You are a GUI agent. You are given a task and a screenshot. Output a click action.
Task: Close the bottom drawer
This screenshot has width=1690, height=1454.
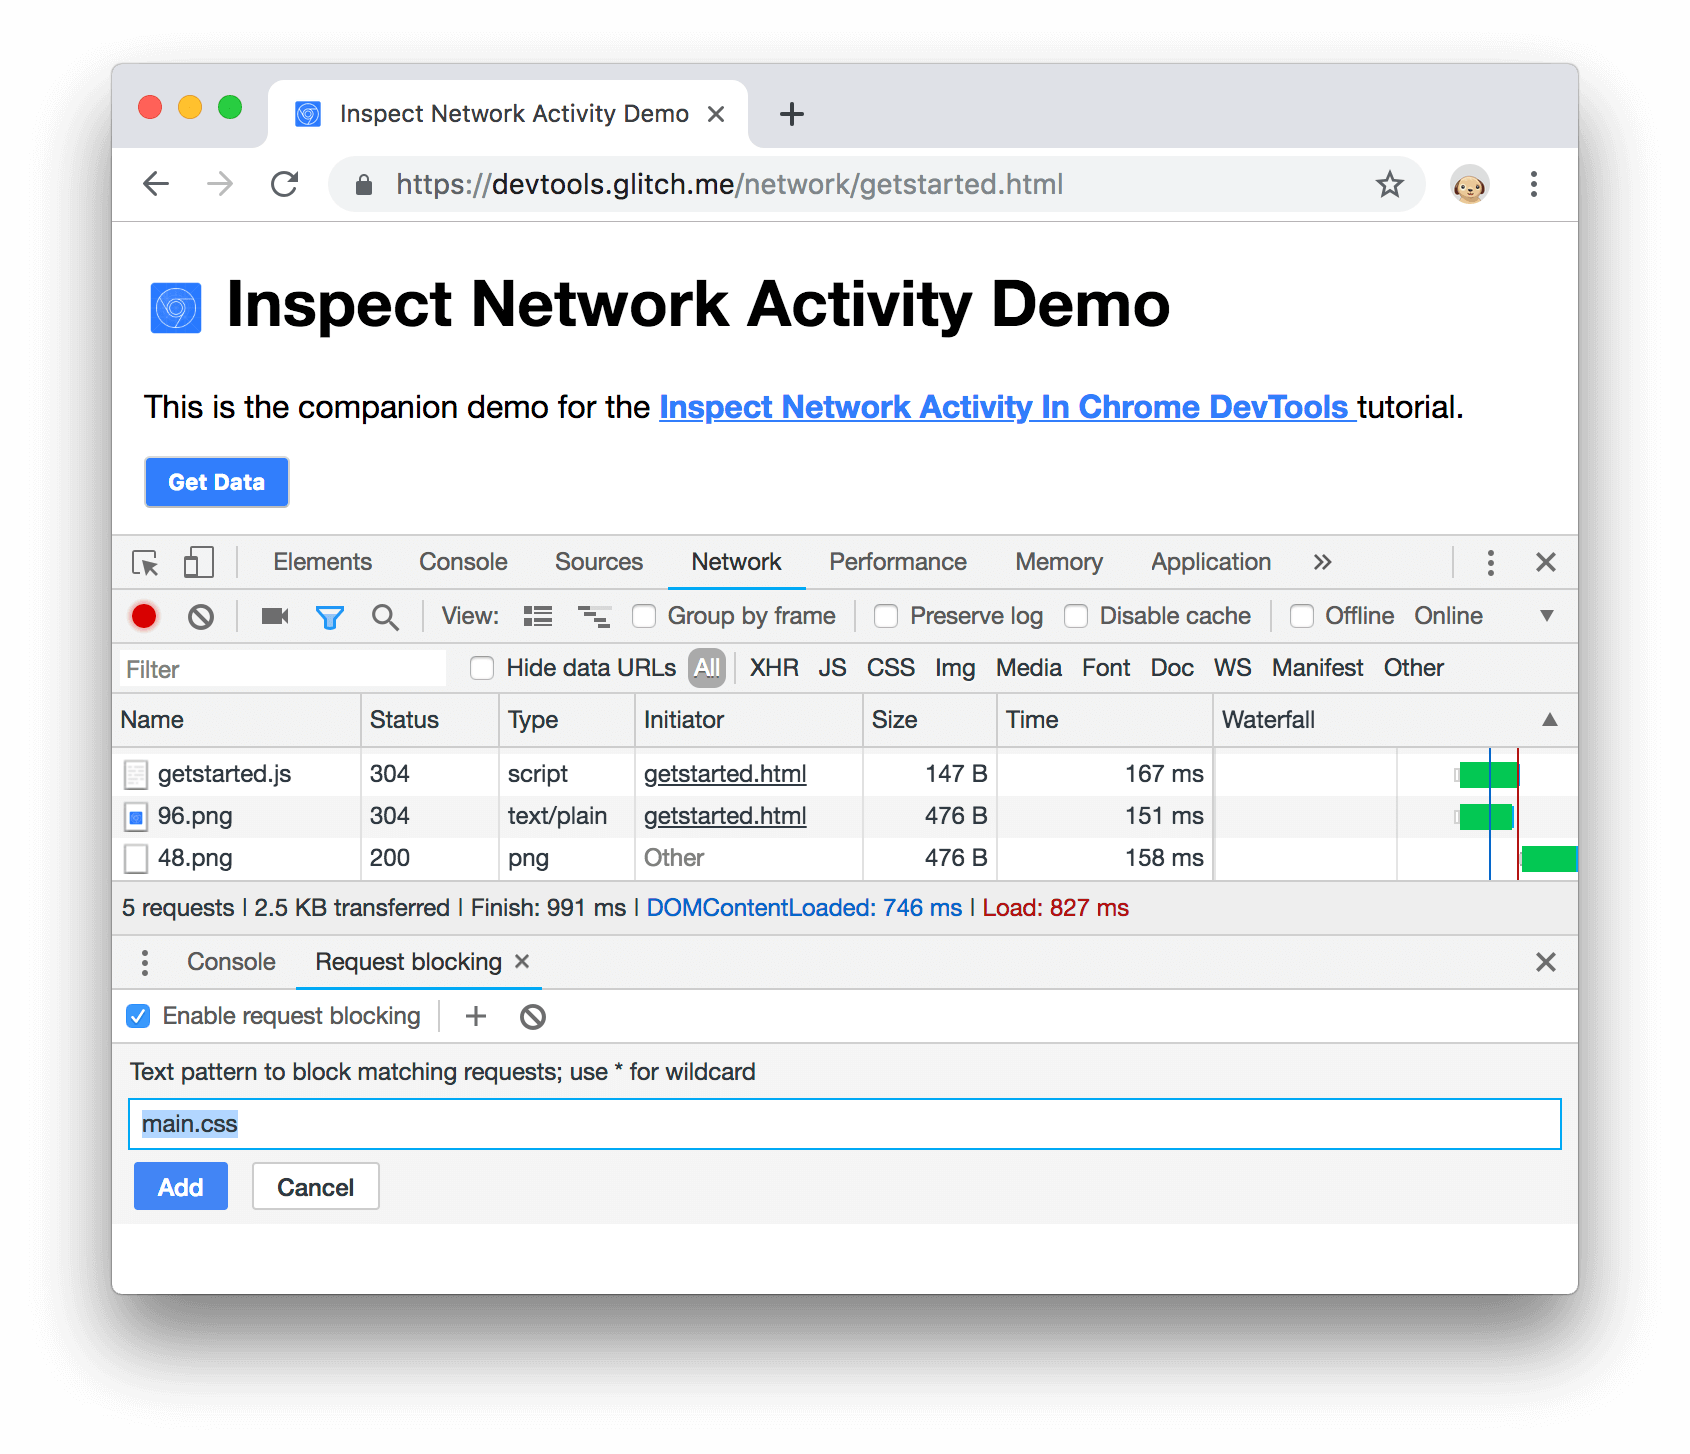1545,962
